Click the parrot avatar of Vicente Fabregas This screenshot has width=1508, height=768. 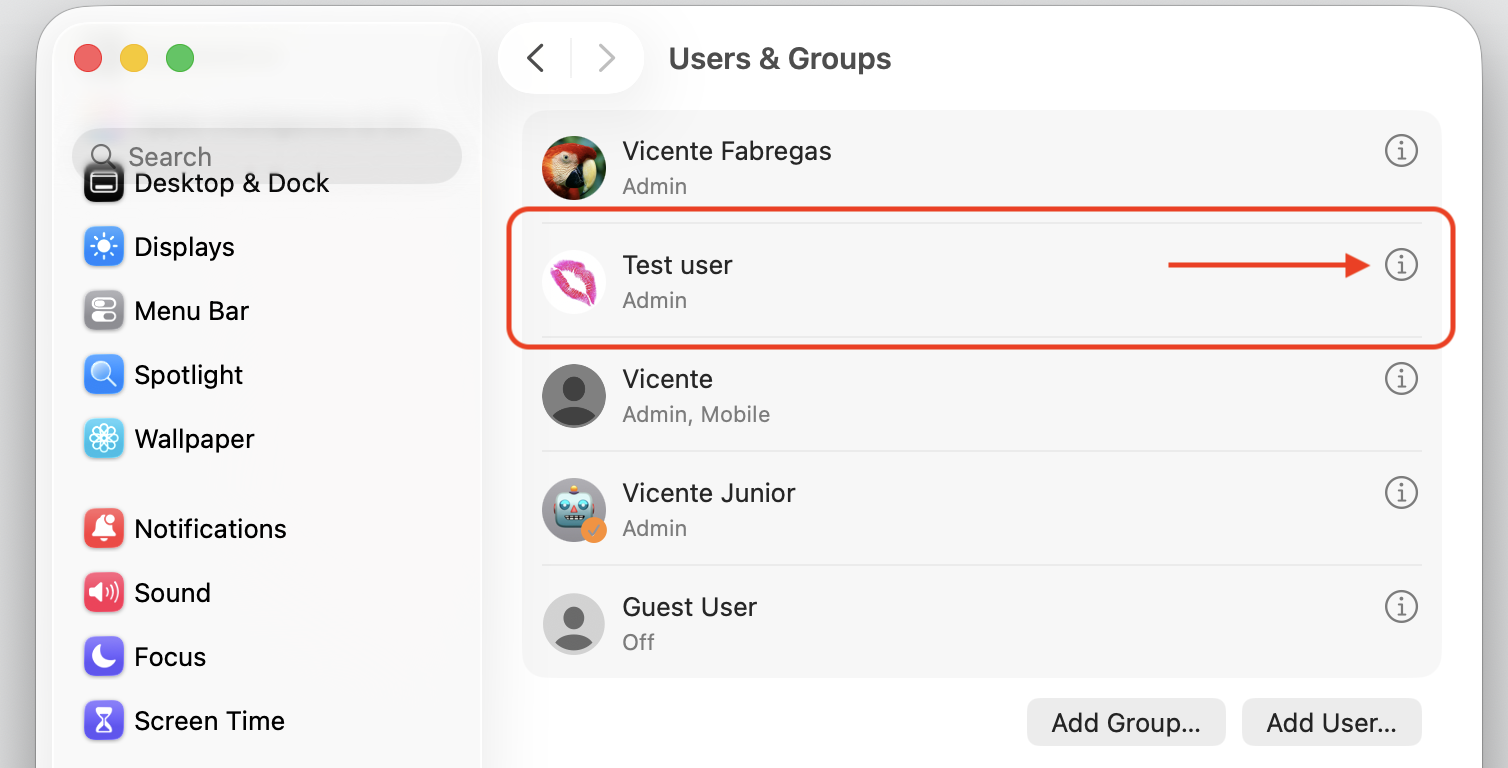tap(574, 168)
